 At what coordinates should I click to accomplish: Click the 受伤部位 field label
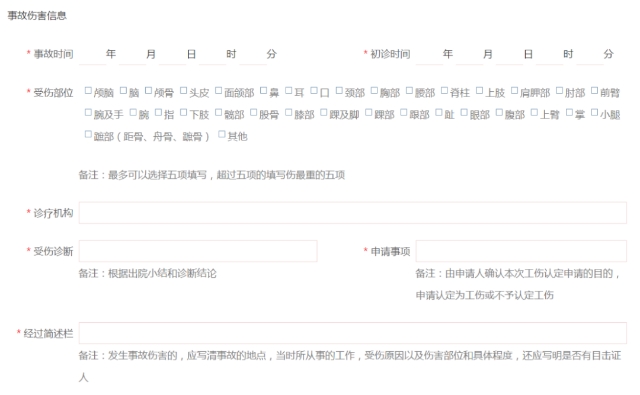point(53,93)
